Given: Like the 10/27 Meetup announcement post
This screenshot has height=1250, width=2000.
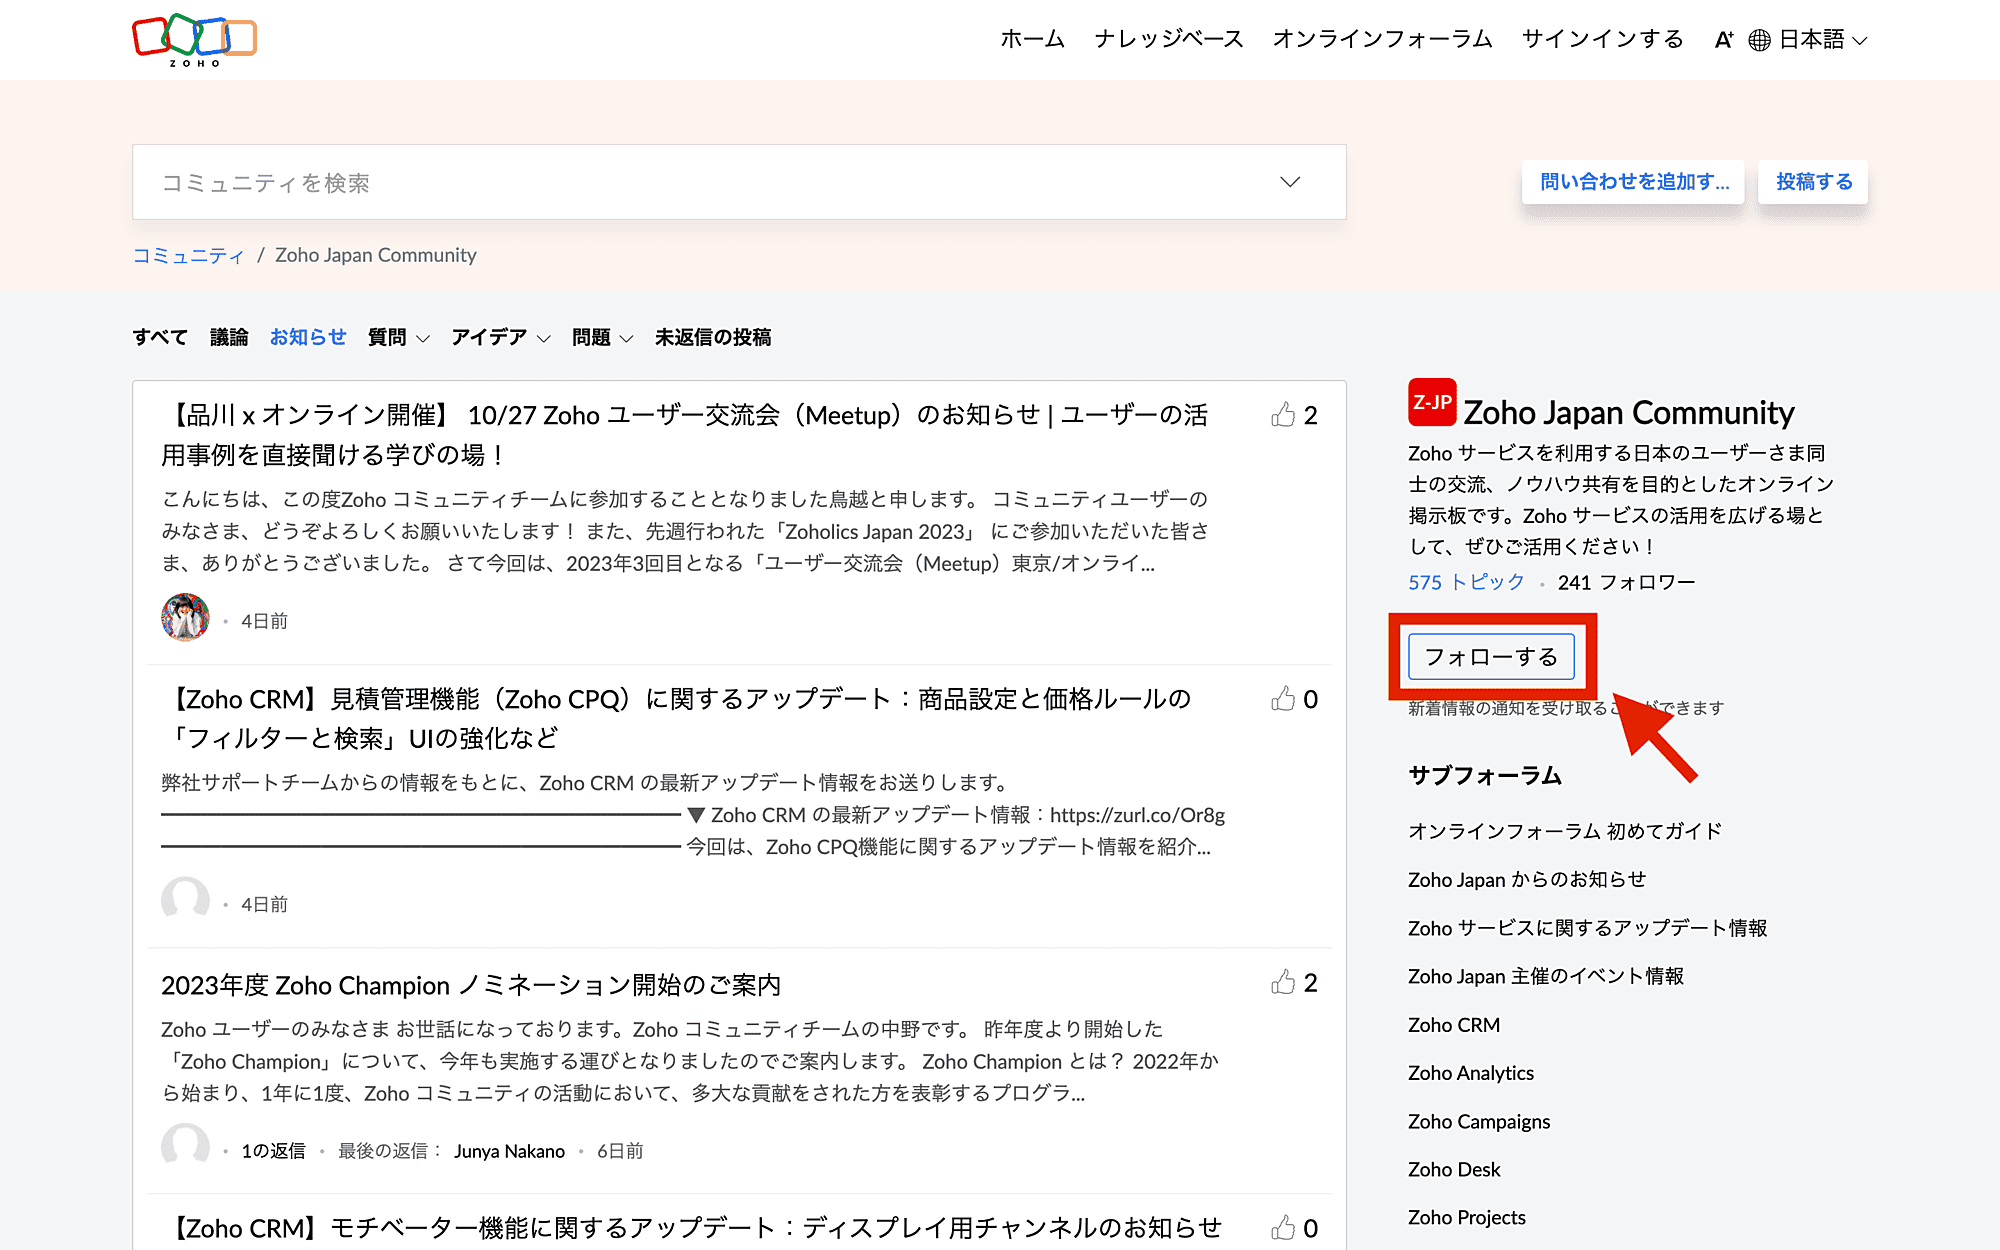Looking at the screenshot, I should (x=1283, y=414).
